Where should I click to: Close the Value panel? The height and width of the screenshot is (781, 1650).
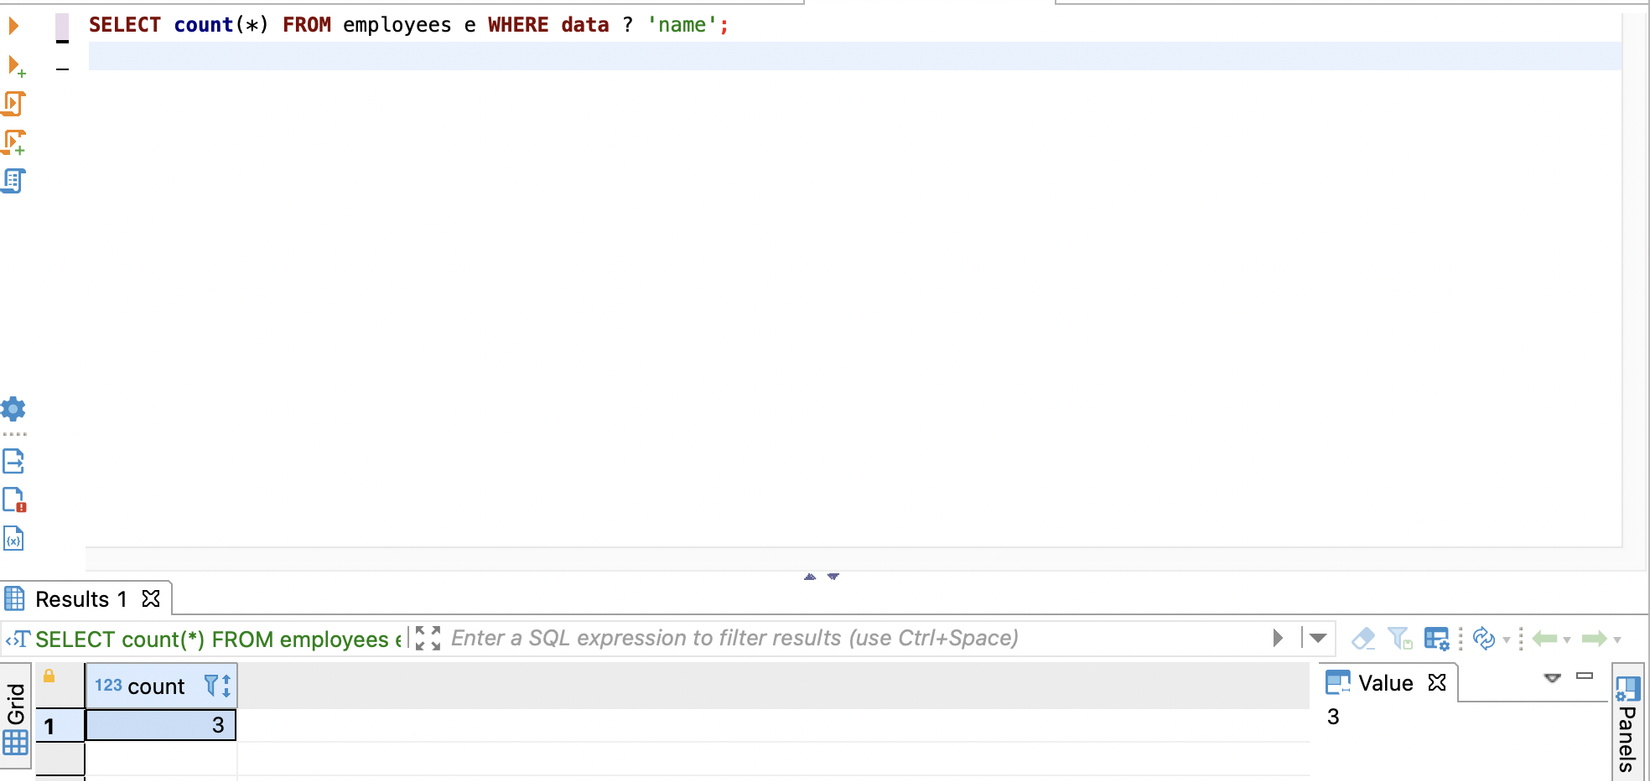[x=1437, y=682]
